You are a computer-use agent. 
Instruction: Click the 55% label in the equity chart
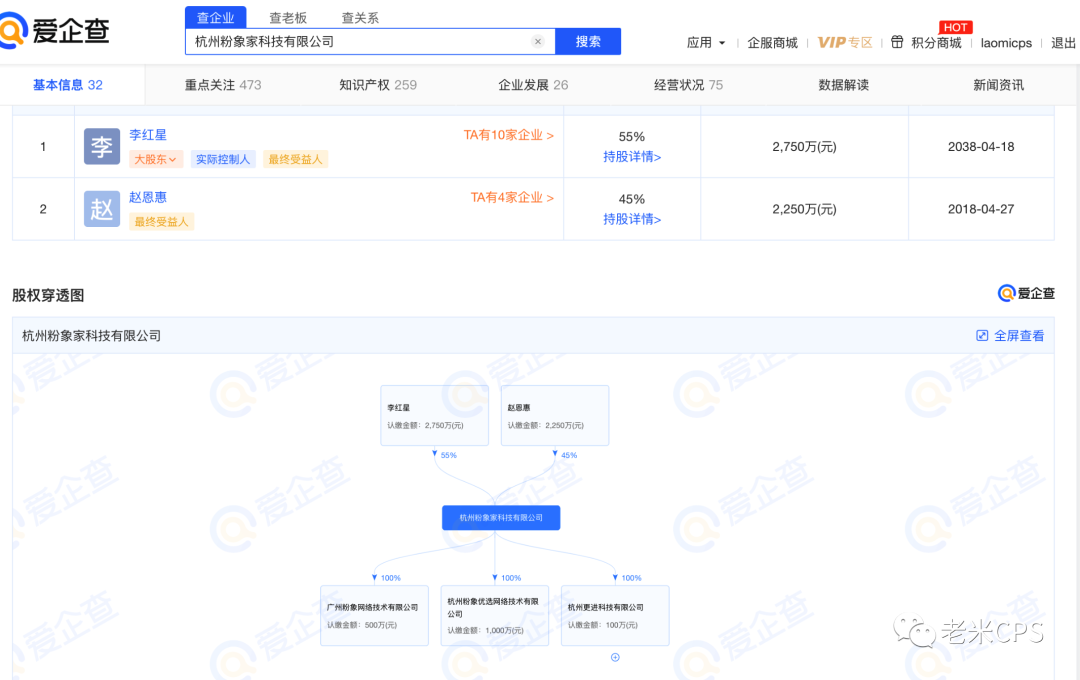448,455
